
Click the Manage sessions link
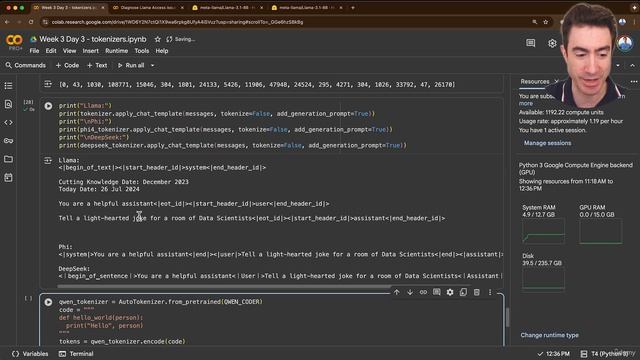(x=547, y=143)
